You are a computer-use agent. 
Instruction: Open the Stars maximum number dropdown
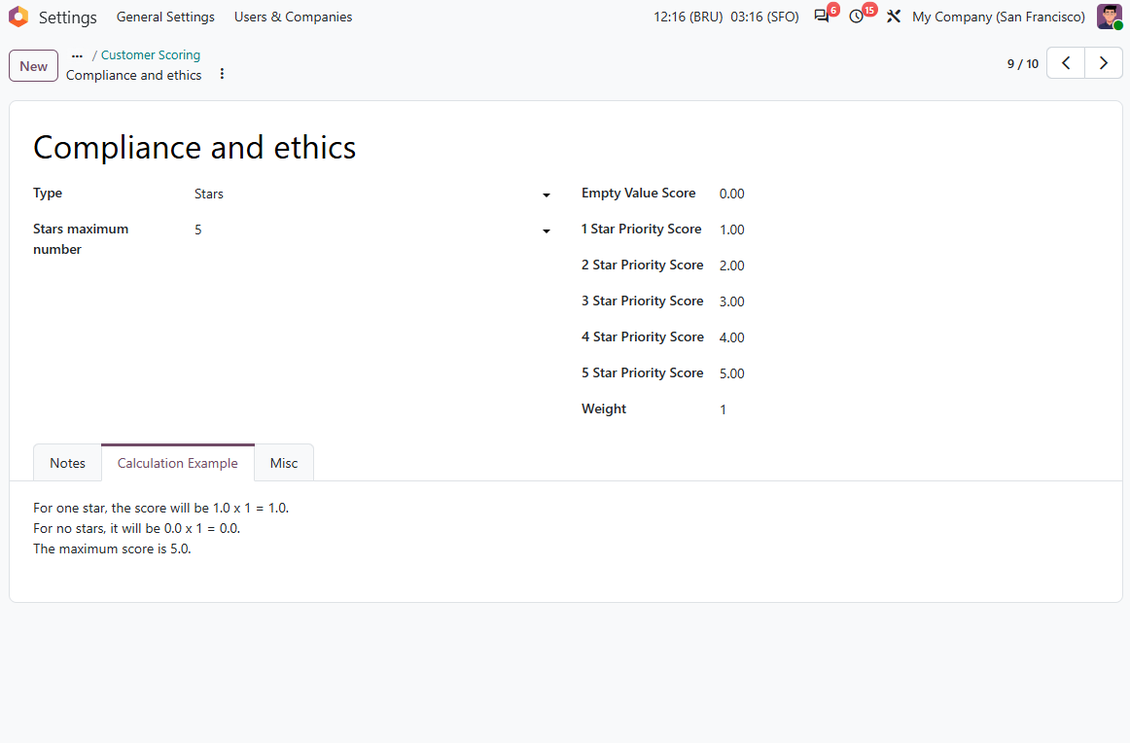373,230
